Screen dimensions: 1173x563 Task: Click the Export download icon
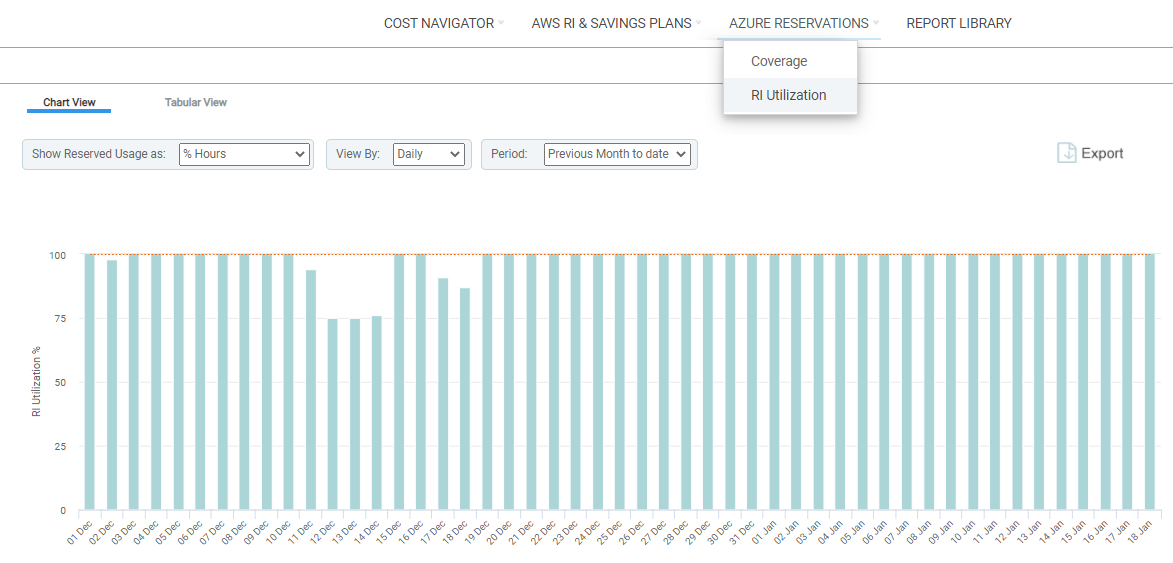(x=1067, y=153)
